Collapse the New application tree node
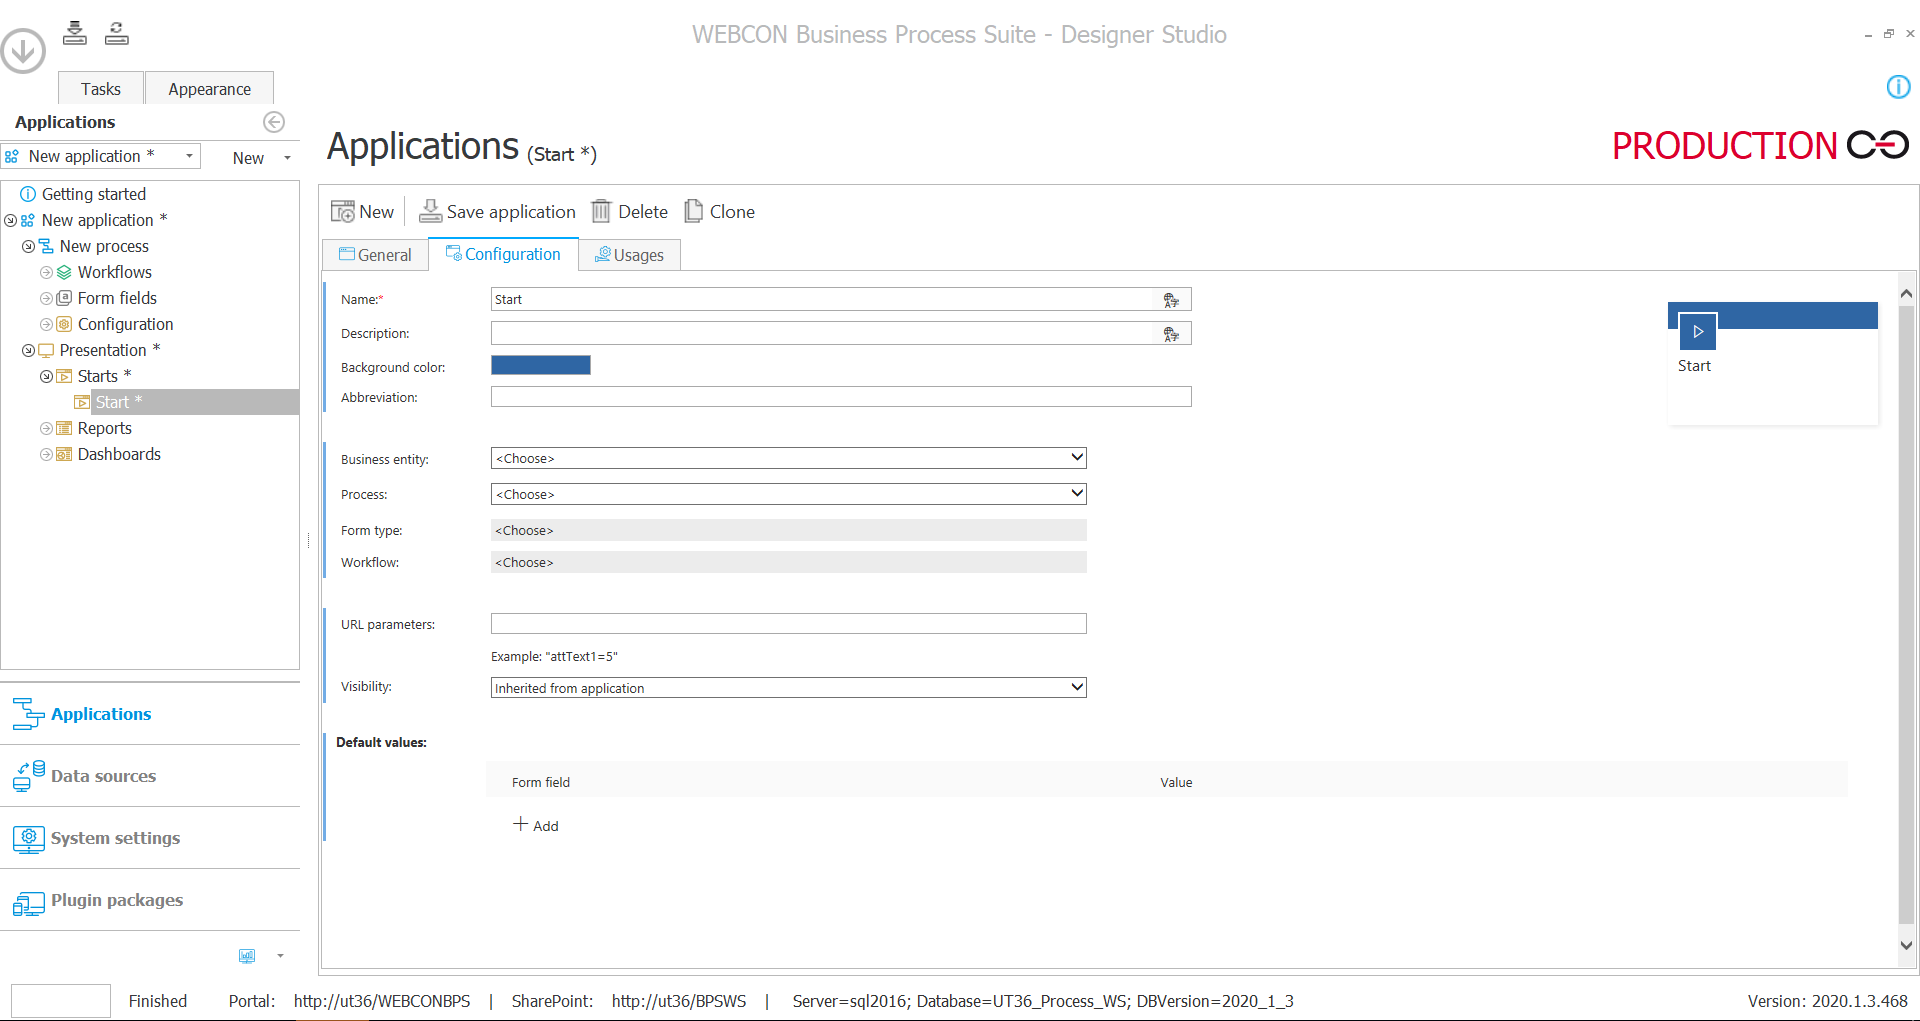1920x1021 pixels. pyautogui.click(x=10, y=220)
